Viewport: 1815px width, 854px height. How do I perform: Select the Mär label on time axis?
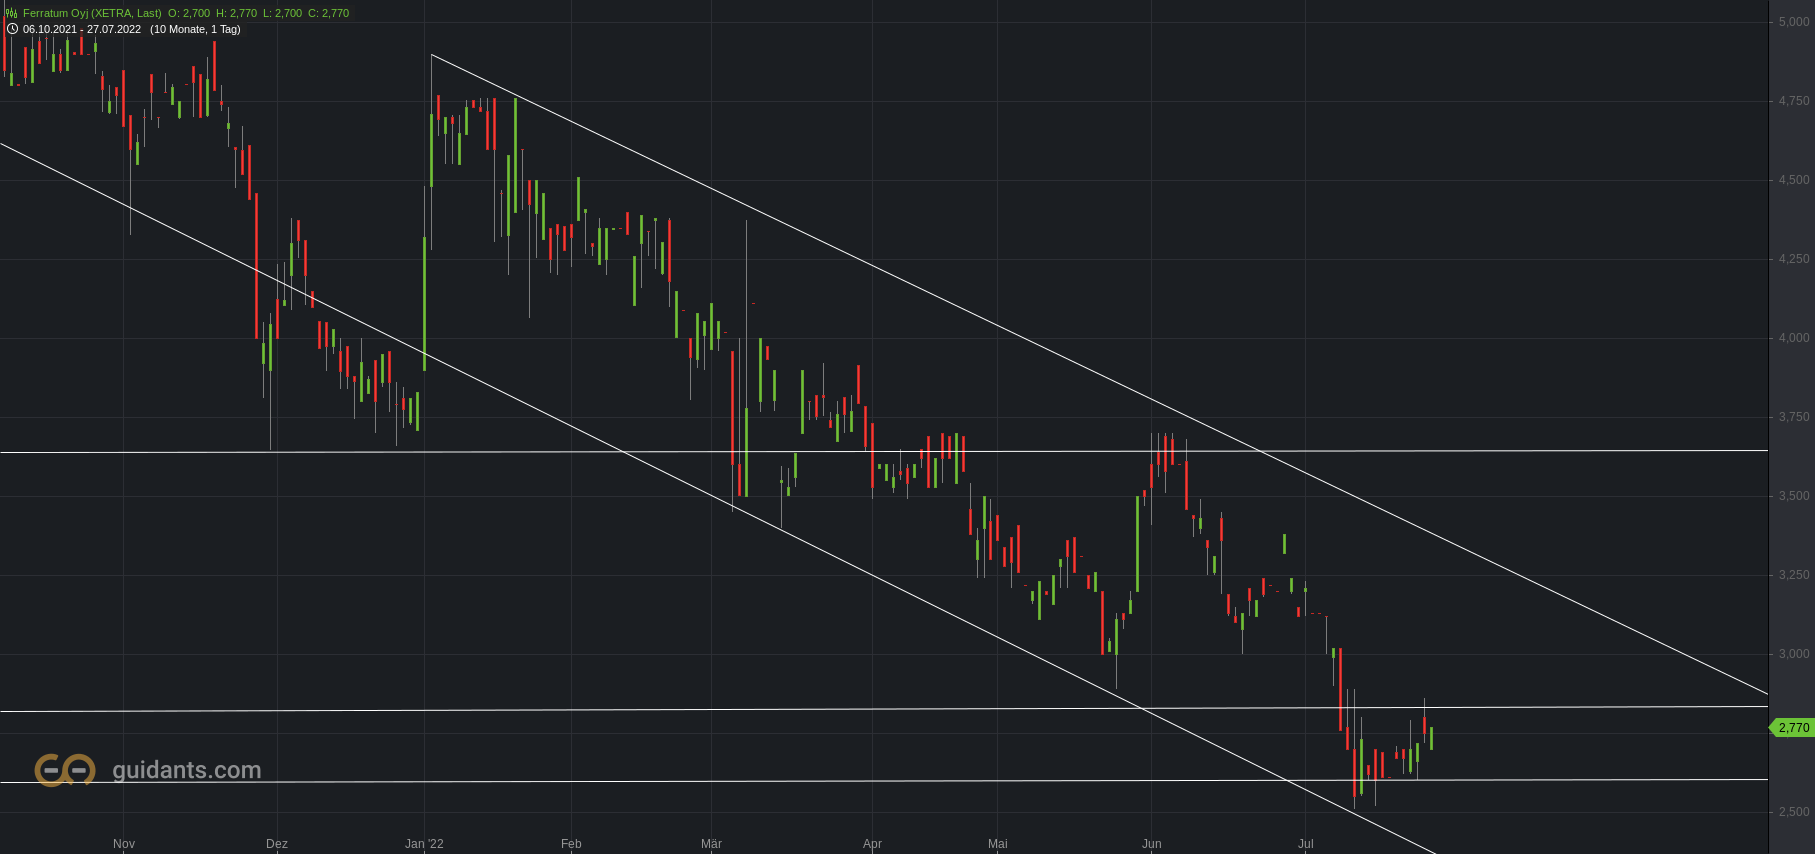[x=711, y=844]
